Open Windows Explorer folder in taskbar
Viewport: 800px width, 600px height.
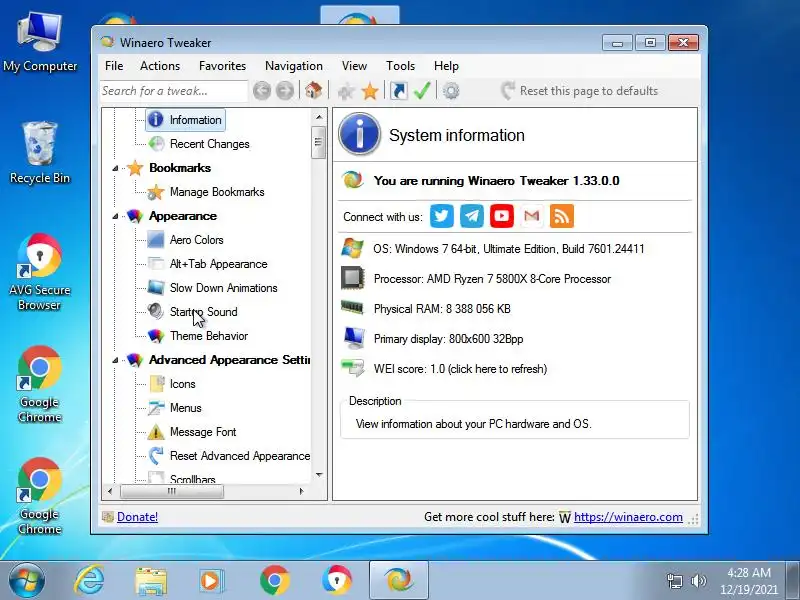tap(151, 581)
